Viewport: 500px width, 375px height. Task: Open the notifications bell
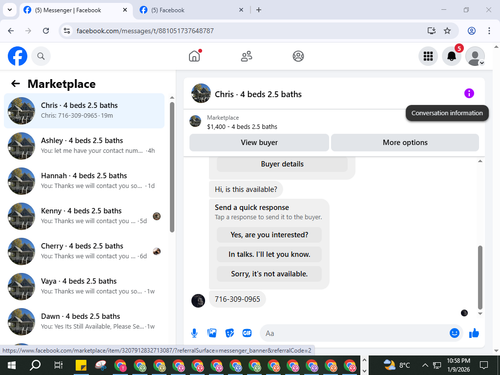(x=451, y=56)
